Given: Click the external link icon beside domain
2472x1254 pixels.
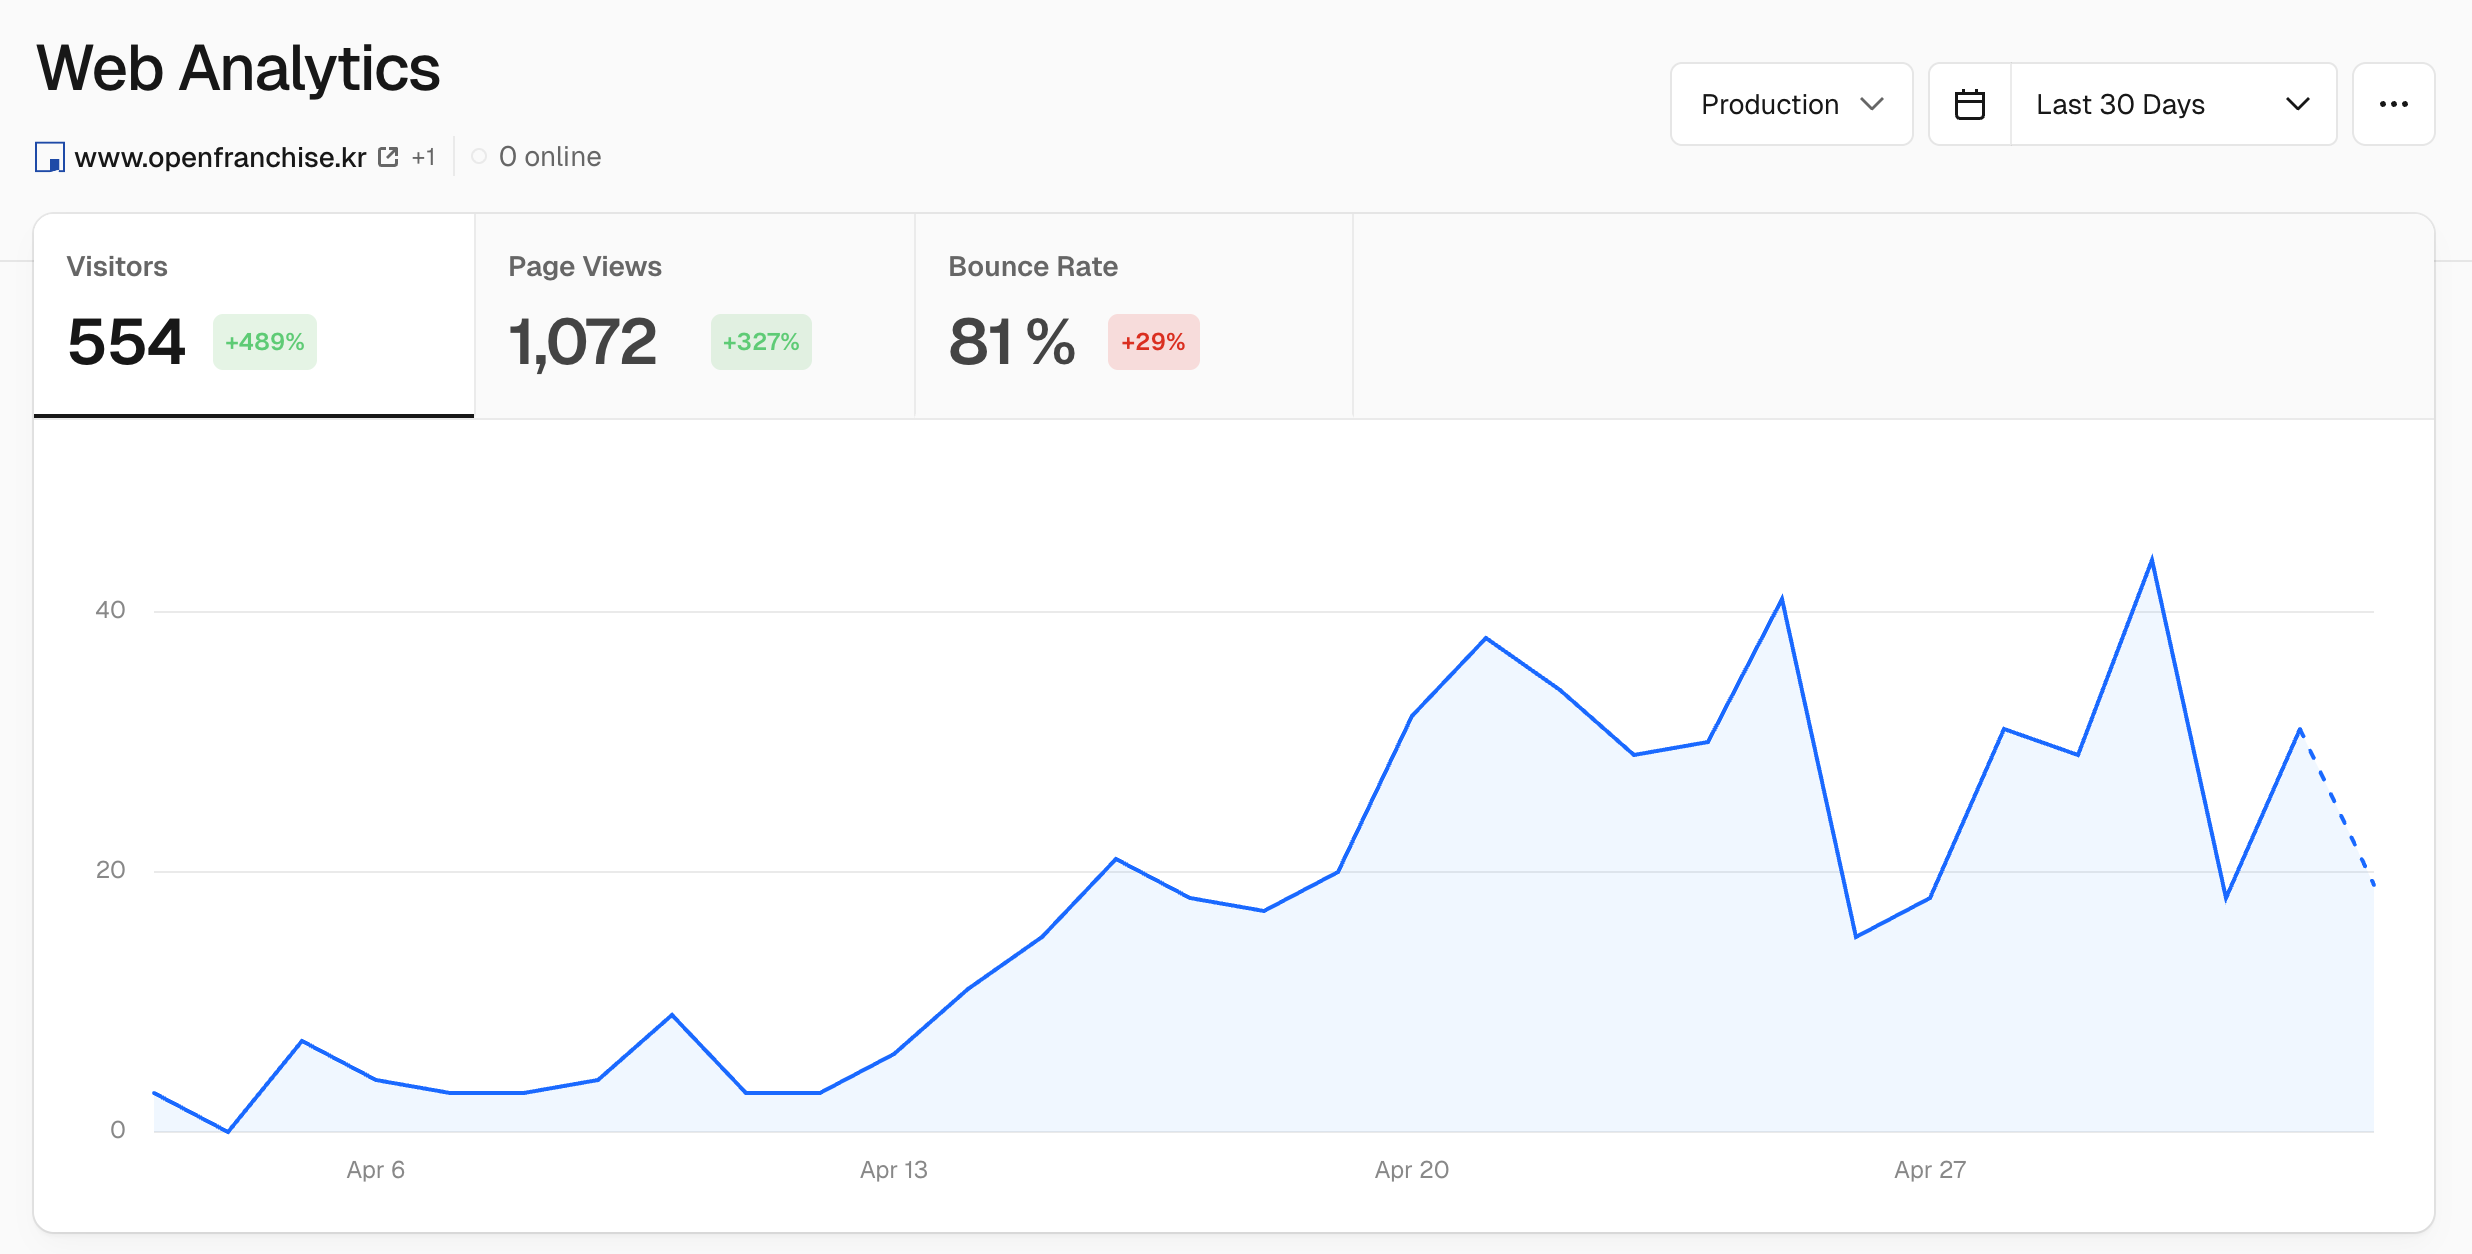Looking at the screenshot, I should (x=388, y=157).
